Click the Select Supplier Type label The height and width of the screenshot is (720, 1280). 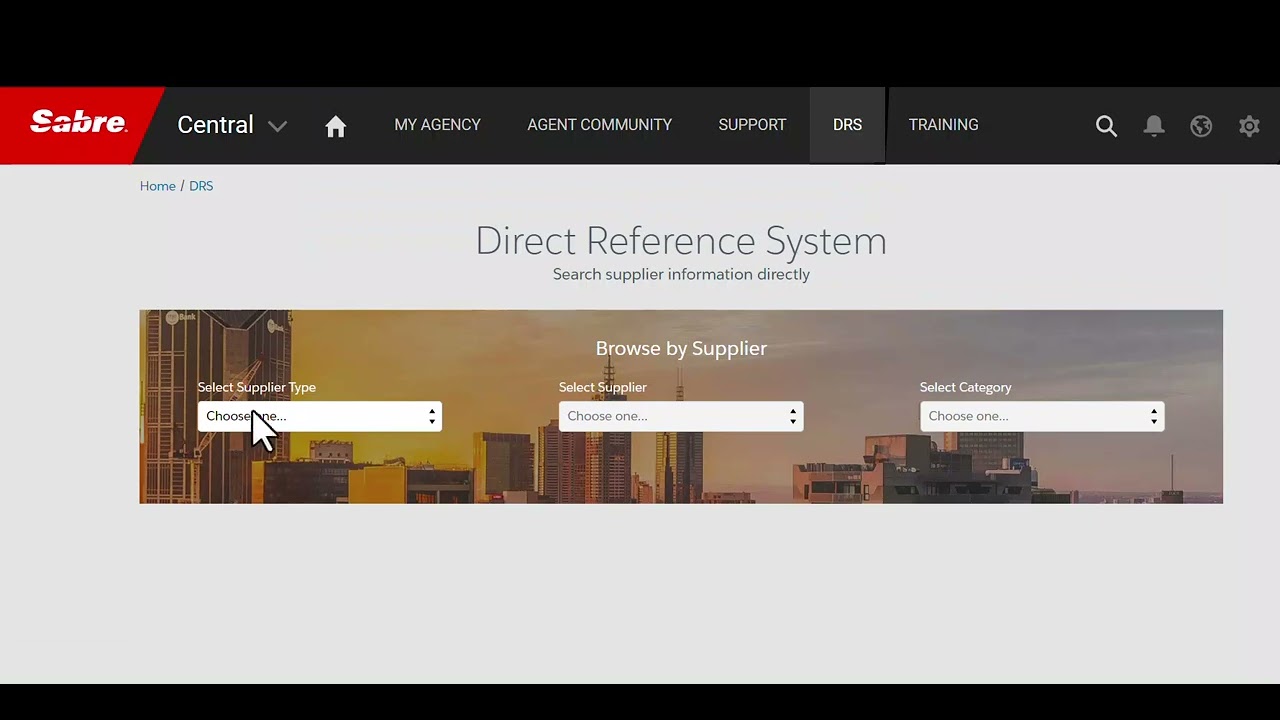click(257, 387)
